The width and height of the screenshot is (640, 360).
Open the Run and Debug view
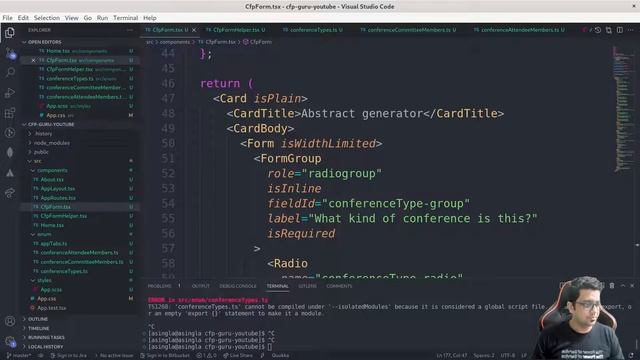click(10, 93)
